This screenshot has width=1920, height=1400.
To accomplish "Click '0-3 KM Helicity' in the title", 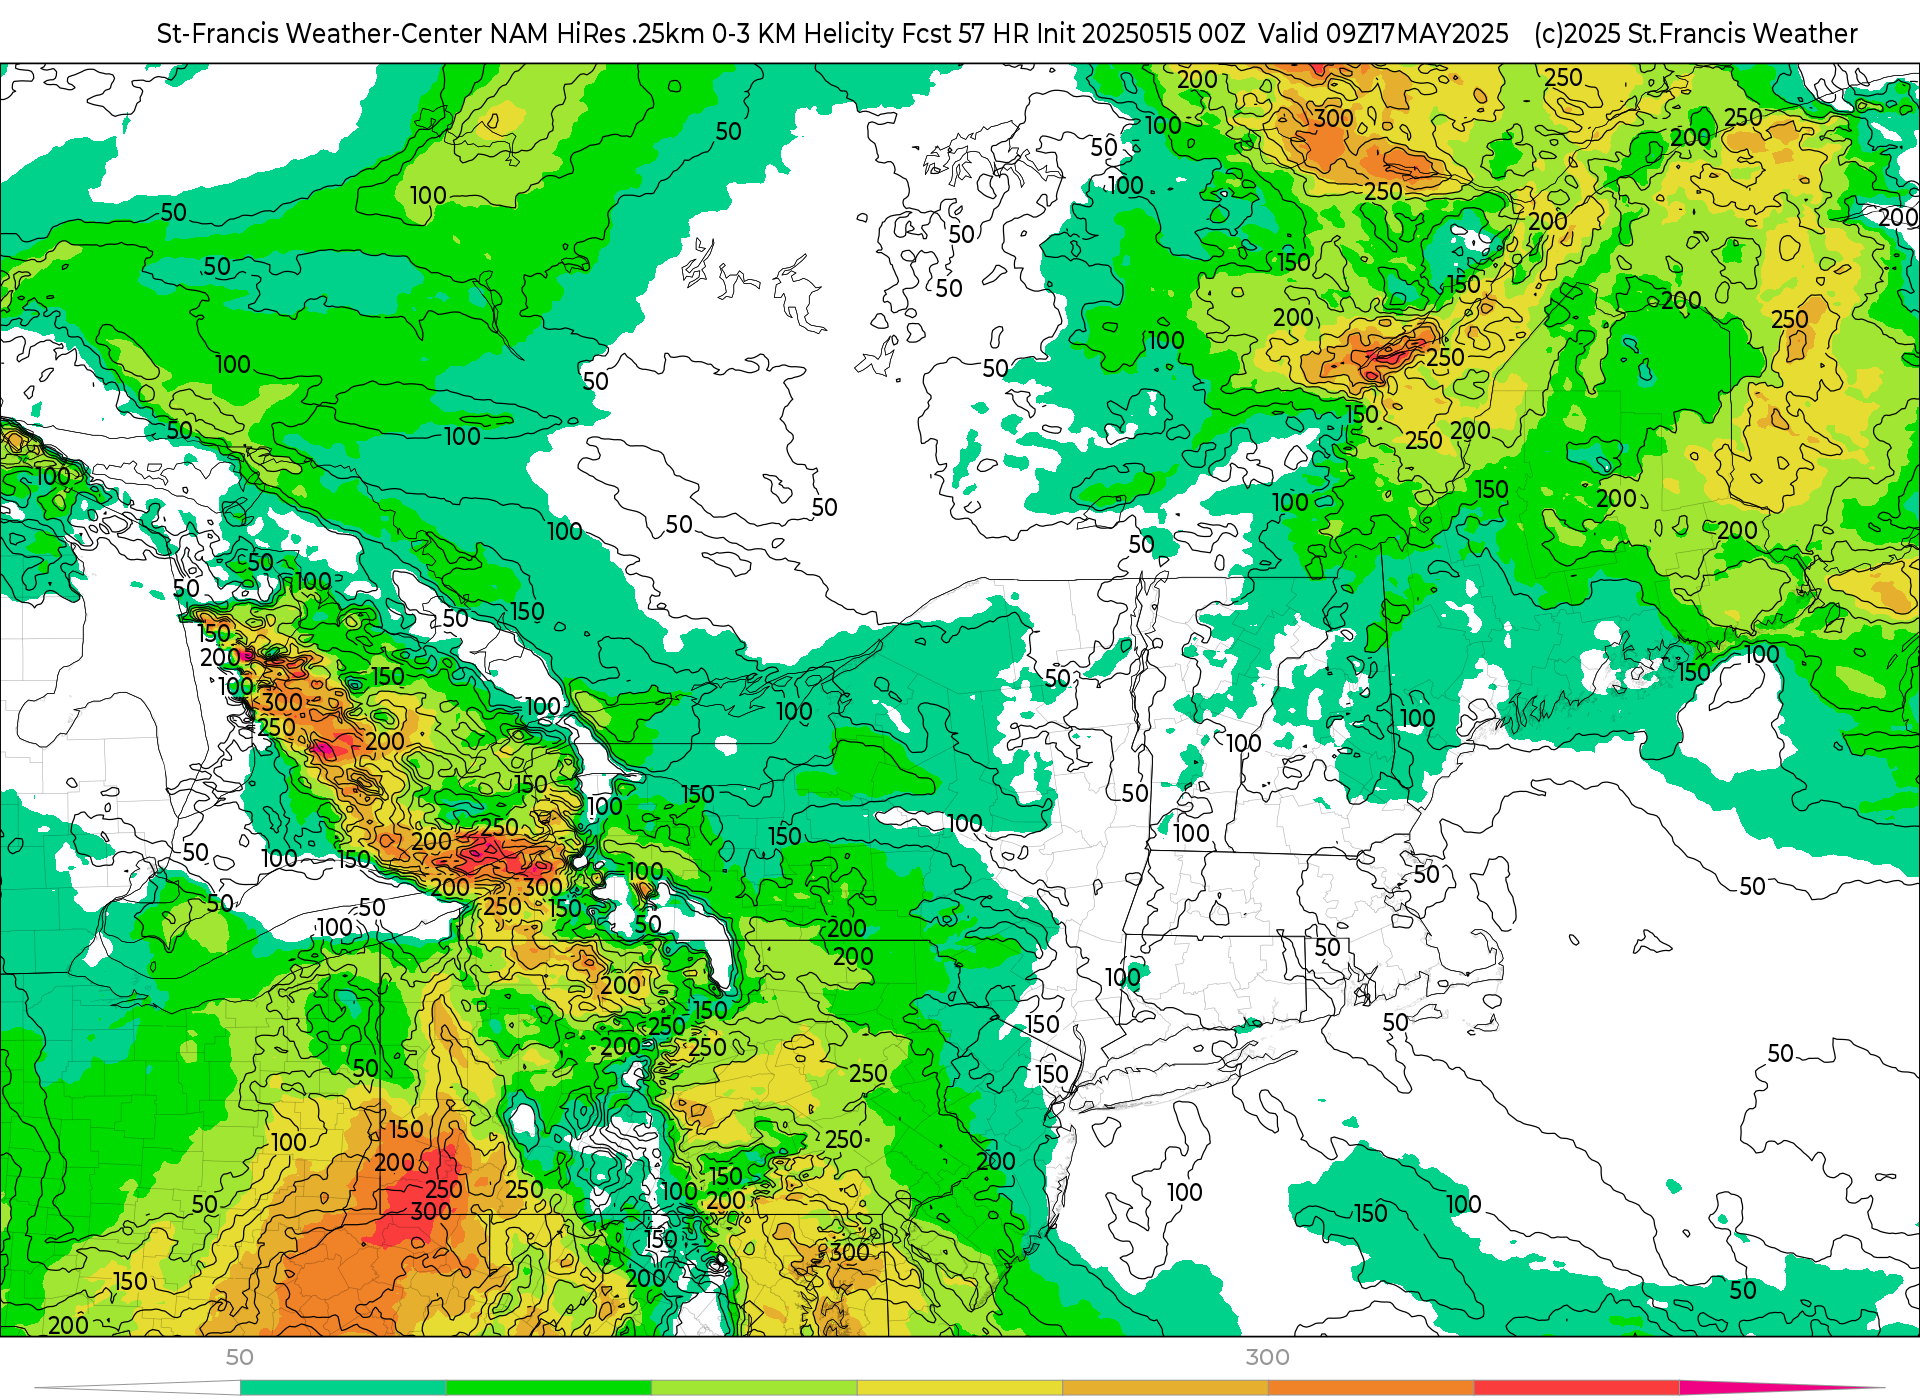I will tap(803, 34).
